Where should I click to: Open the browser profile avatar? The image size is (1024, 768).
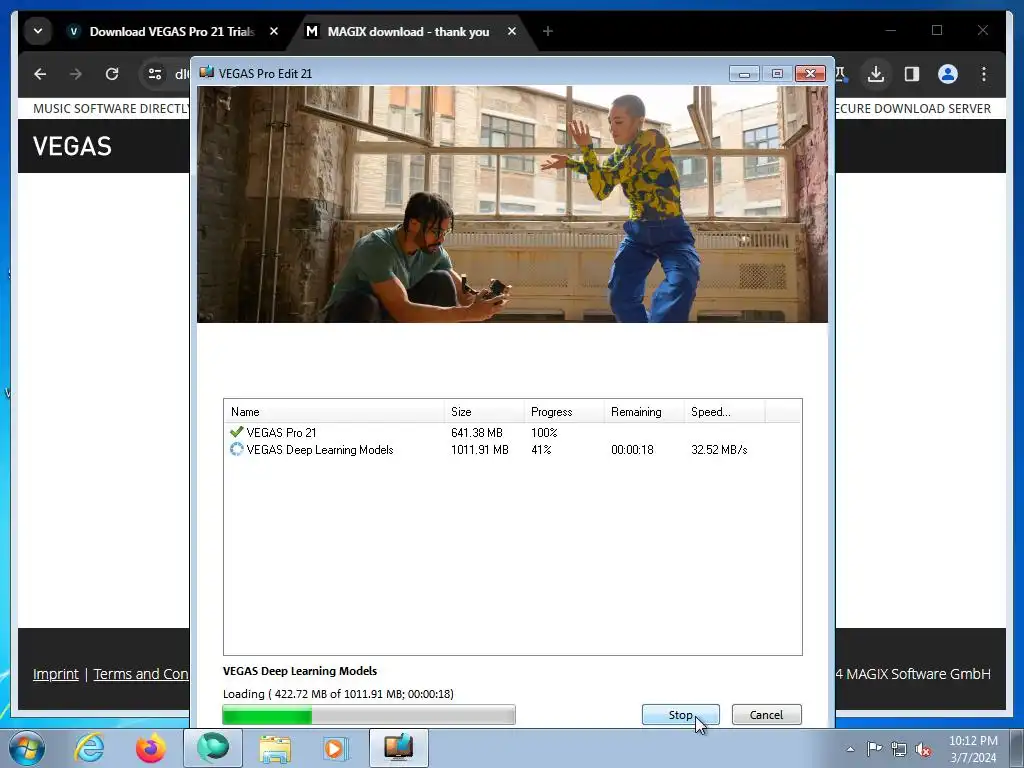[x=948, y=74]
